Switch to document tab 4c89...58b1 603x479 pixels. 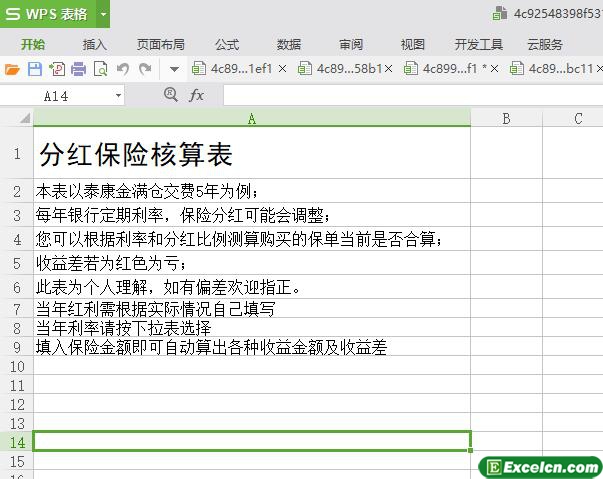[x=340, y=69]
